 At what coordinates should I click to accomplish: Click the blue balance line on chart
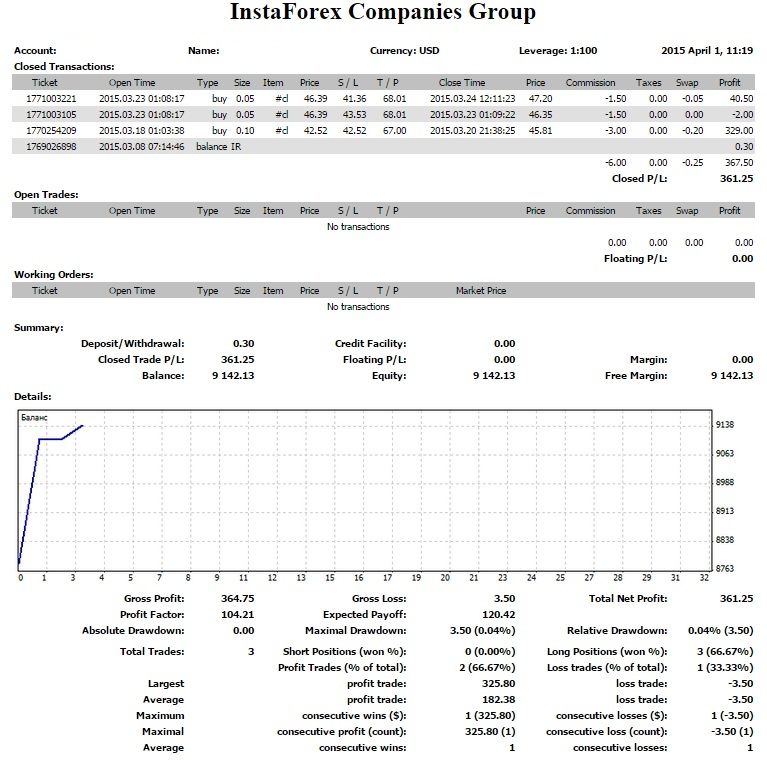pos(50,439)
